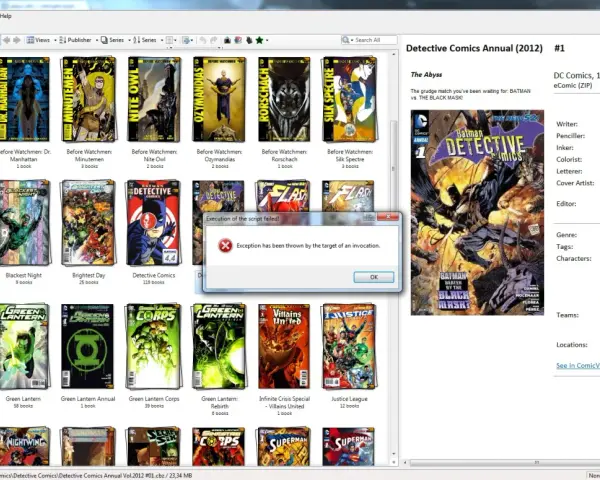Click the green star script icon

259,40
